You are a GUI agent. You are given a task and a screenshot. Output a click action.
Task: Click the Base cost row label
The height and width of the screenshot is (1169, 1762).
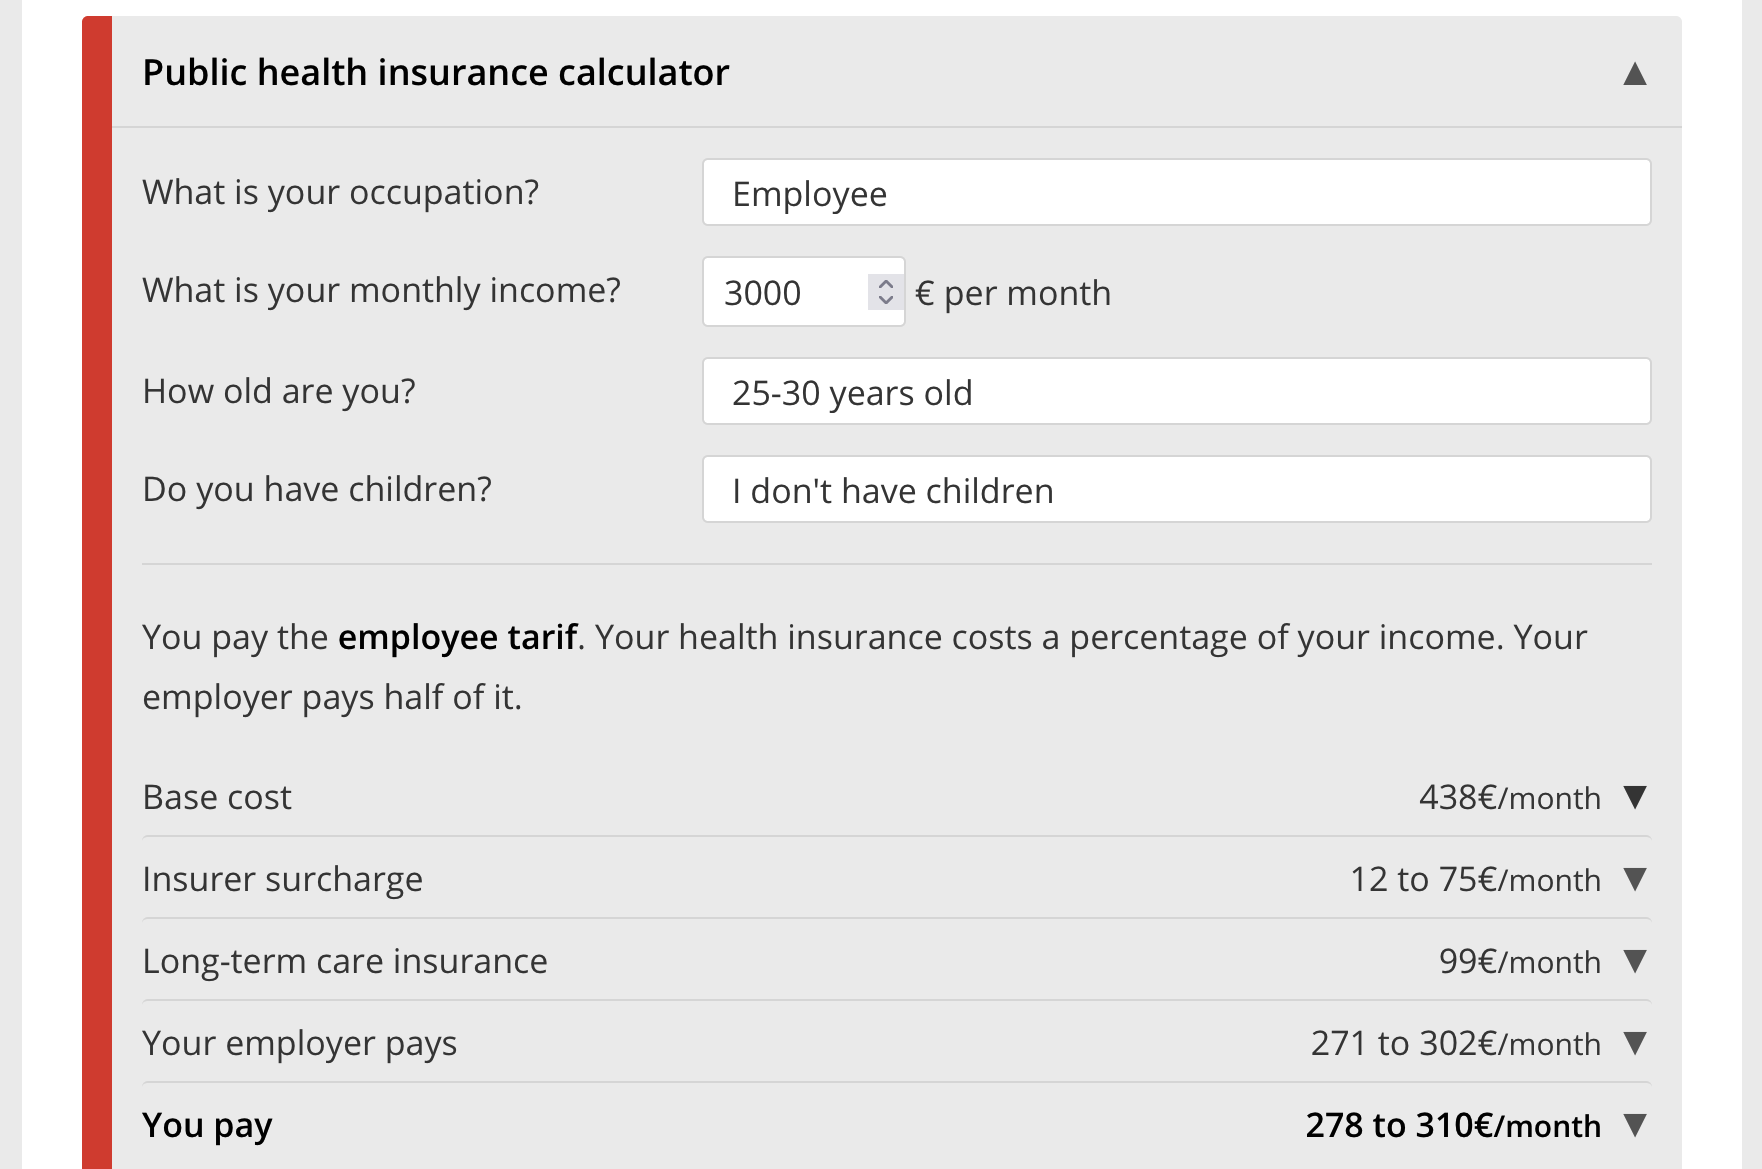click(217, 797)
